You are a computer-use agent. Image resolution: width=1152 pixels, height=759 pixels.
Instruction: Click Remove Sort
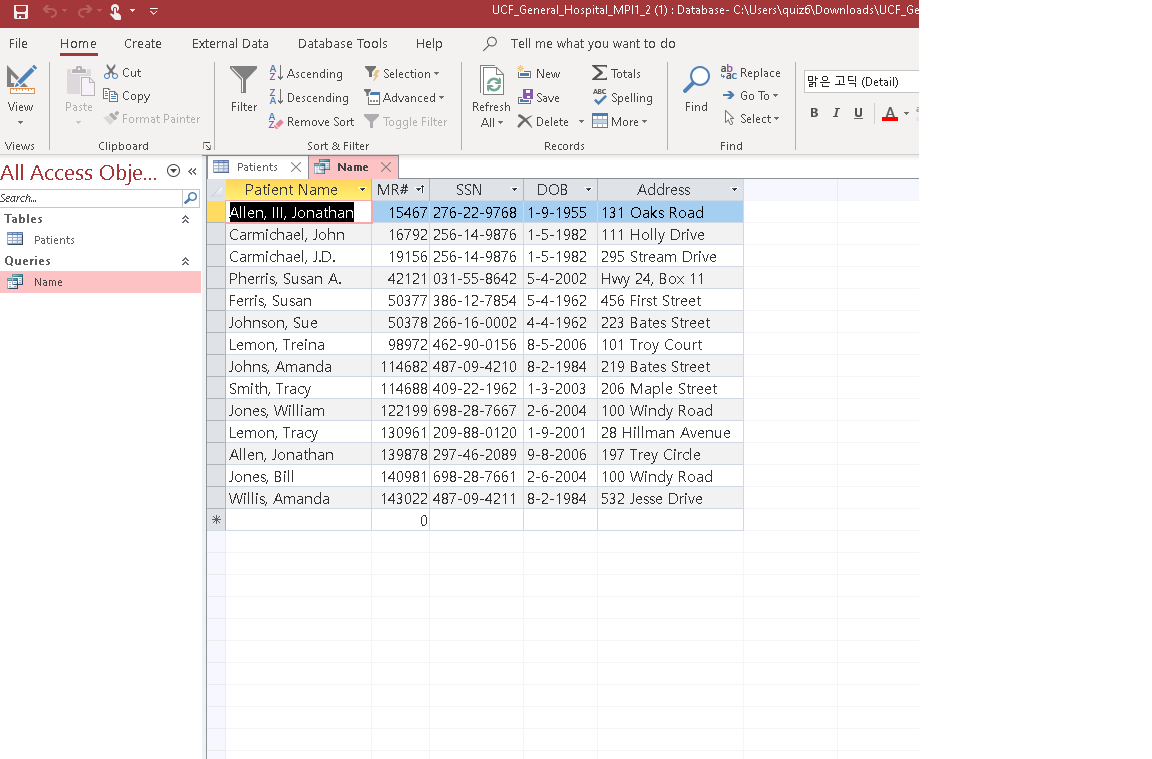click(x=312, y=121)
